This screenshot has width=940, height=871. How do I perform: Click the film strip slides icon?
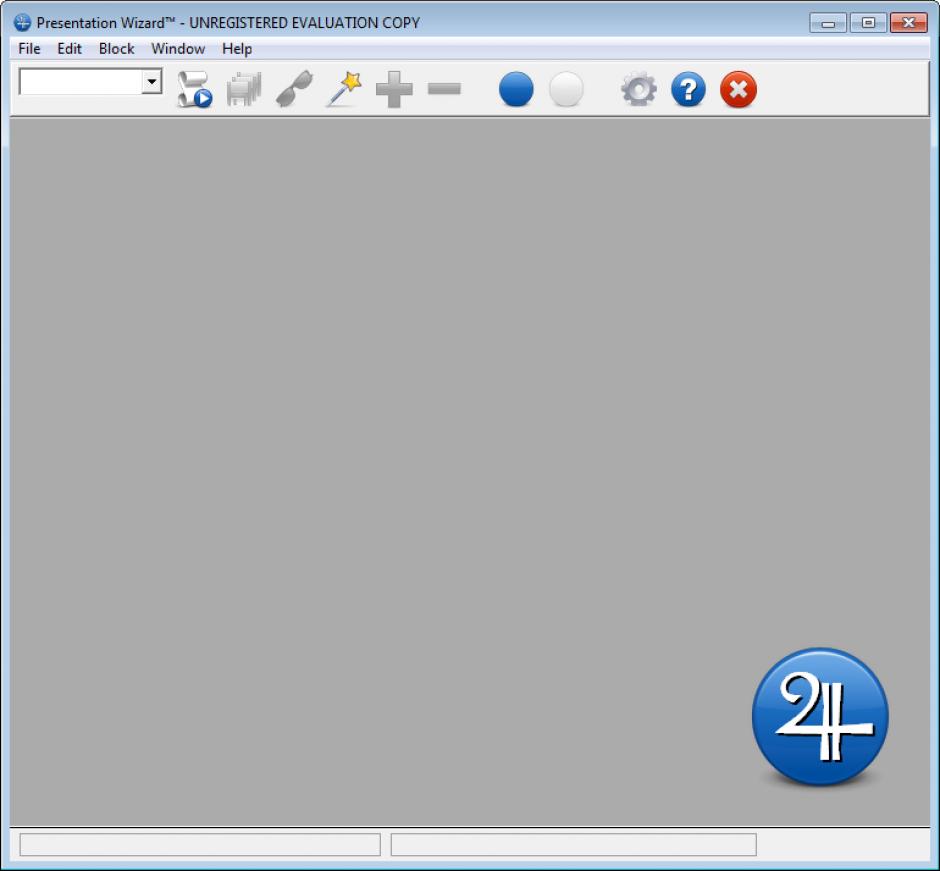coord(243,90)
